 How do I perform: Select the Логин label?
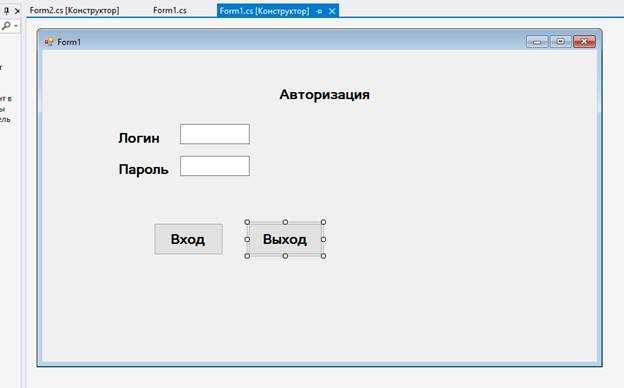click(x=139, y=138)
